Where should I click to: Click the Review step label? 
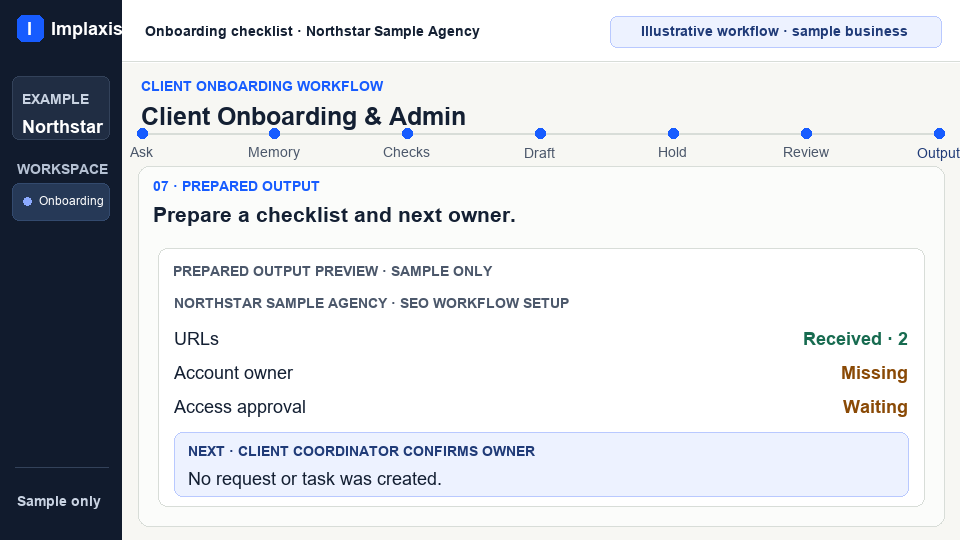click(806, 152)
